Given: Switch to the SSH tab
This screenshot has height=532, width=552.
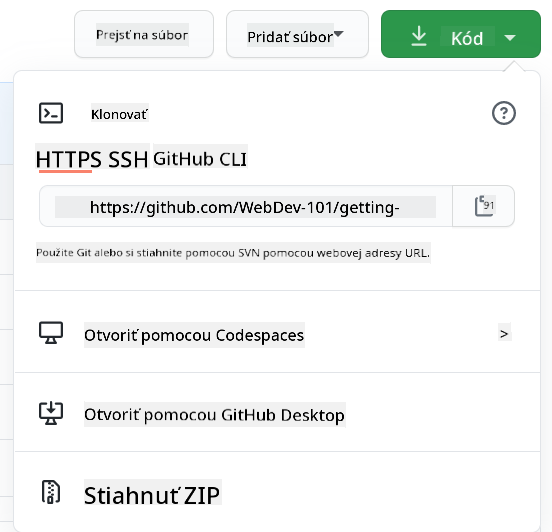Looking at the screenshot, I should (128, 159).
